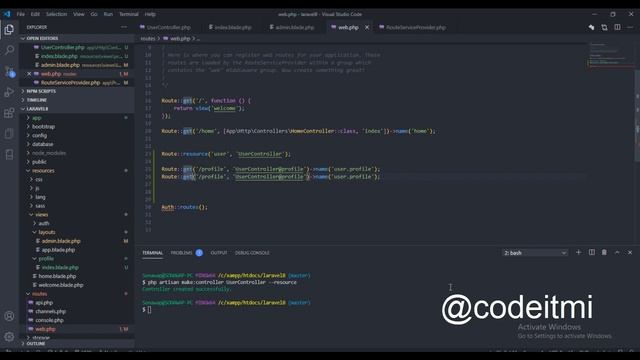Create a new terminal with plus icon
640x360 pixels.
[578, 253]
